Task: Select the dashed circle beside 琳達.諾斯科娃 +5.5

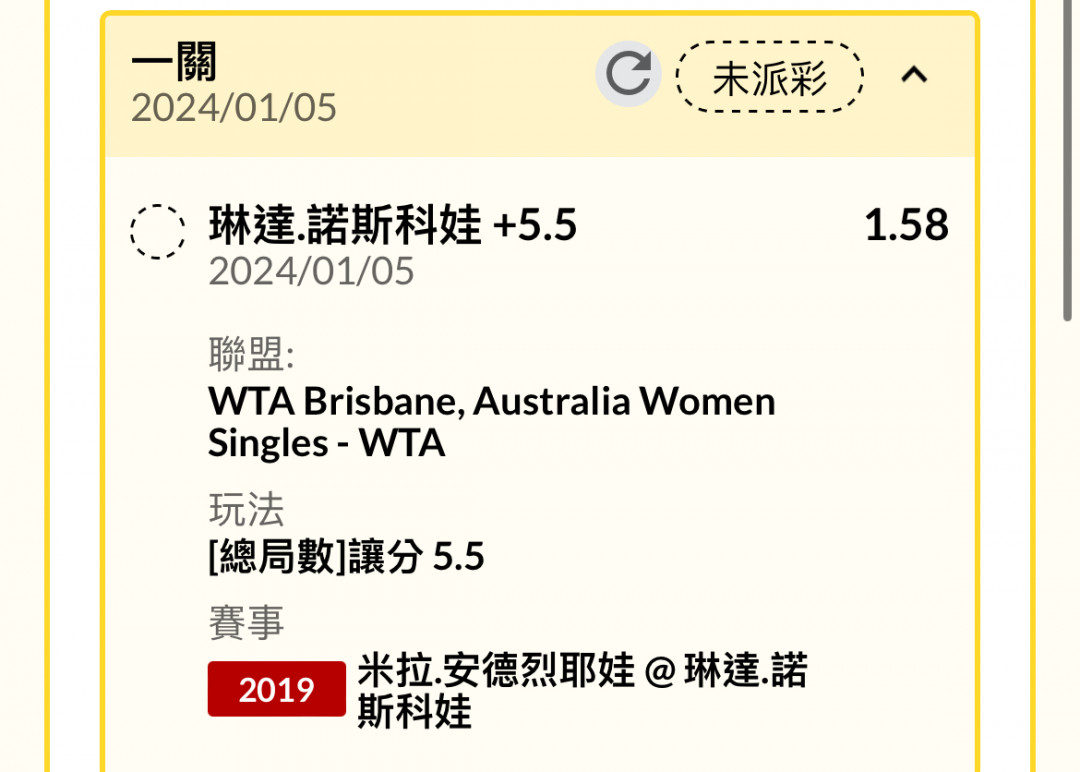Action: (x=158, y=231)
